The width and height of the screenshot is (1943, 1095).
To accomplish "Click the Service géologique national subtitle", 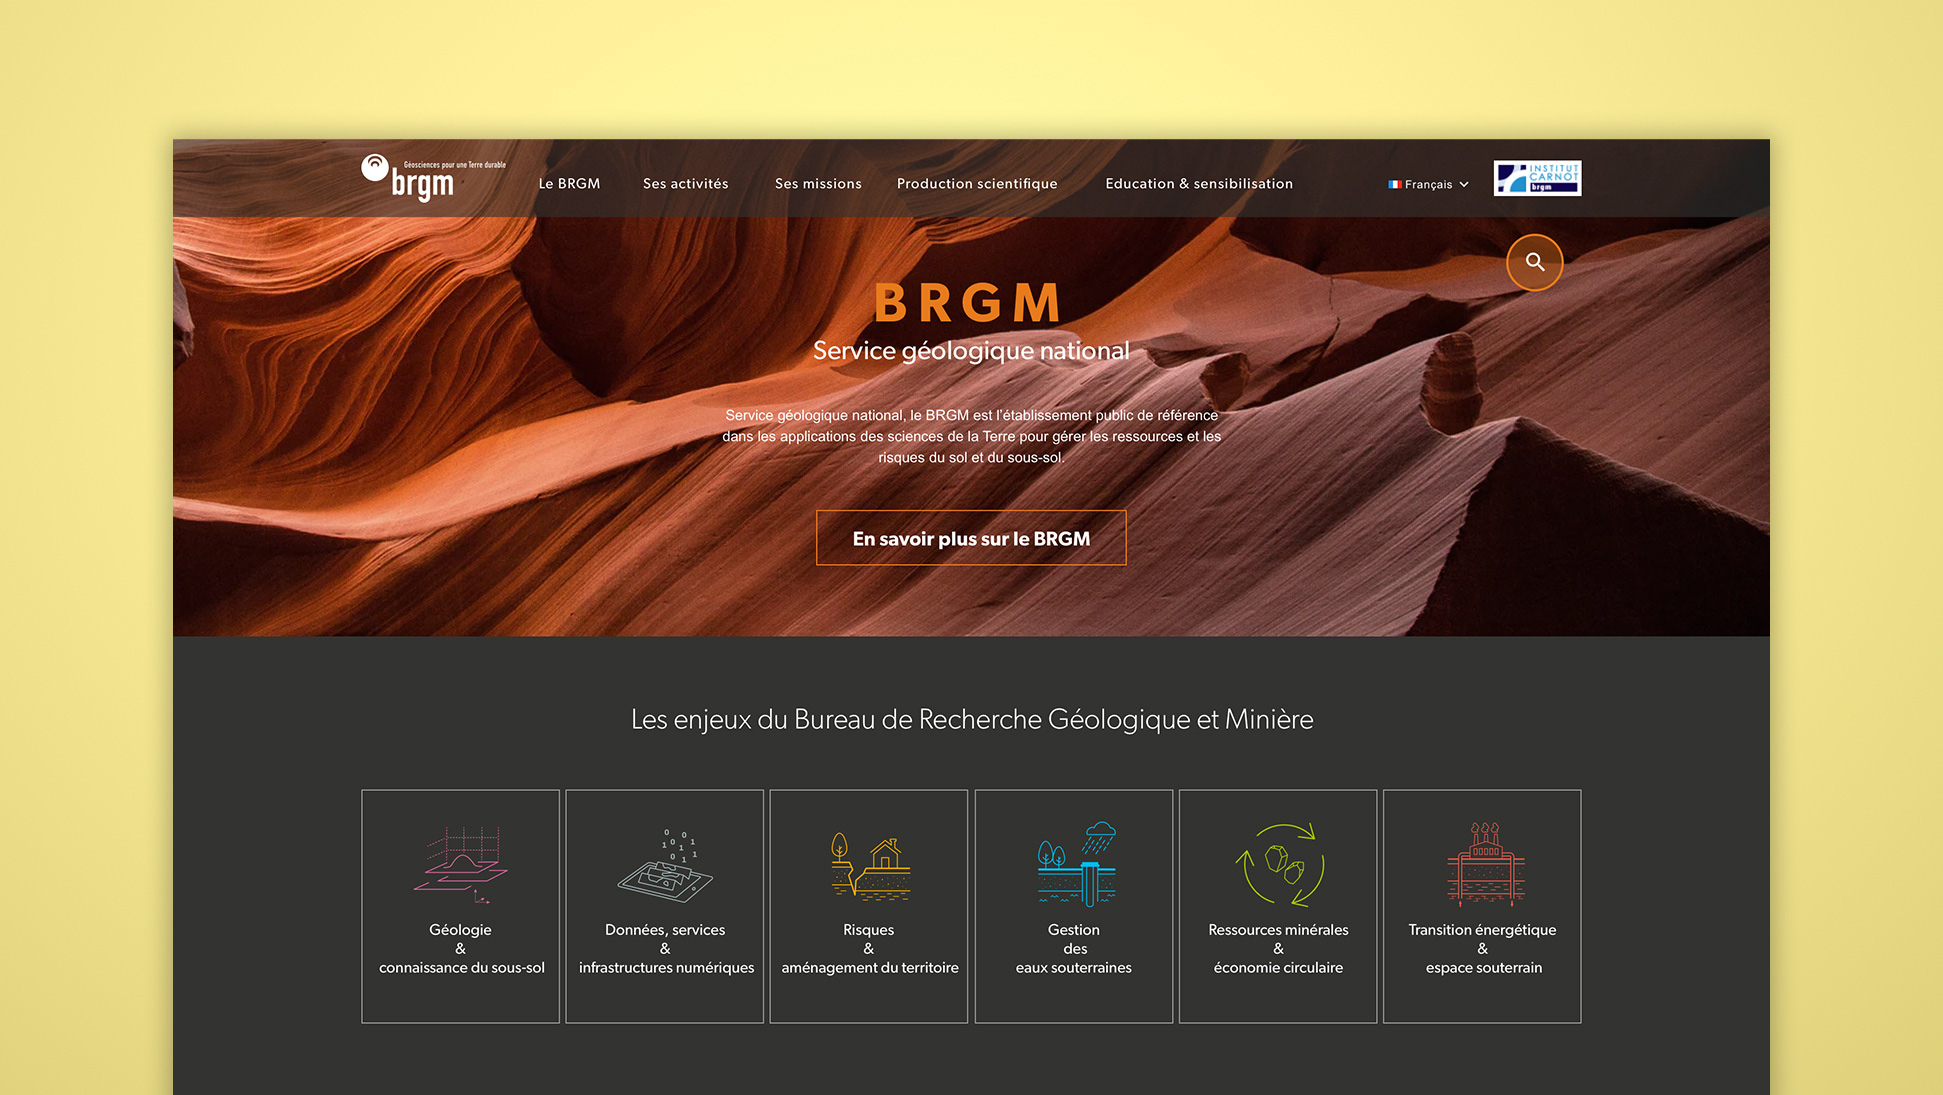I will point(971,351).
